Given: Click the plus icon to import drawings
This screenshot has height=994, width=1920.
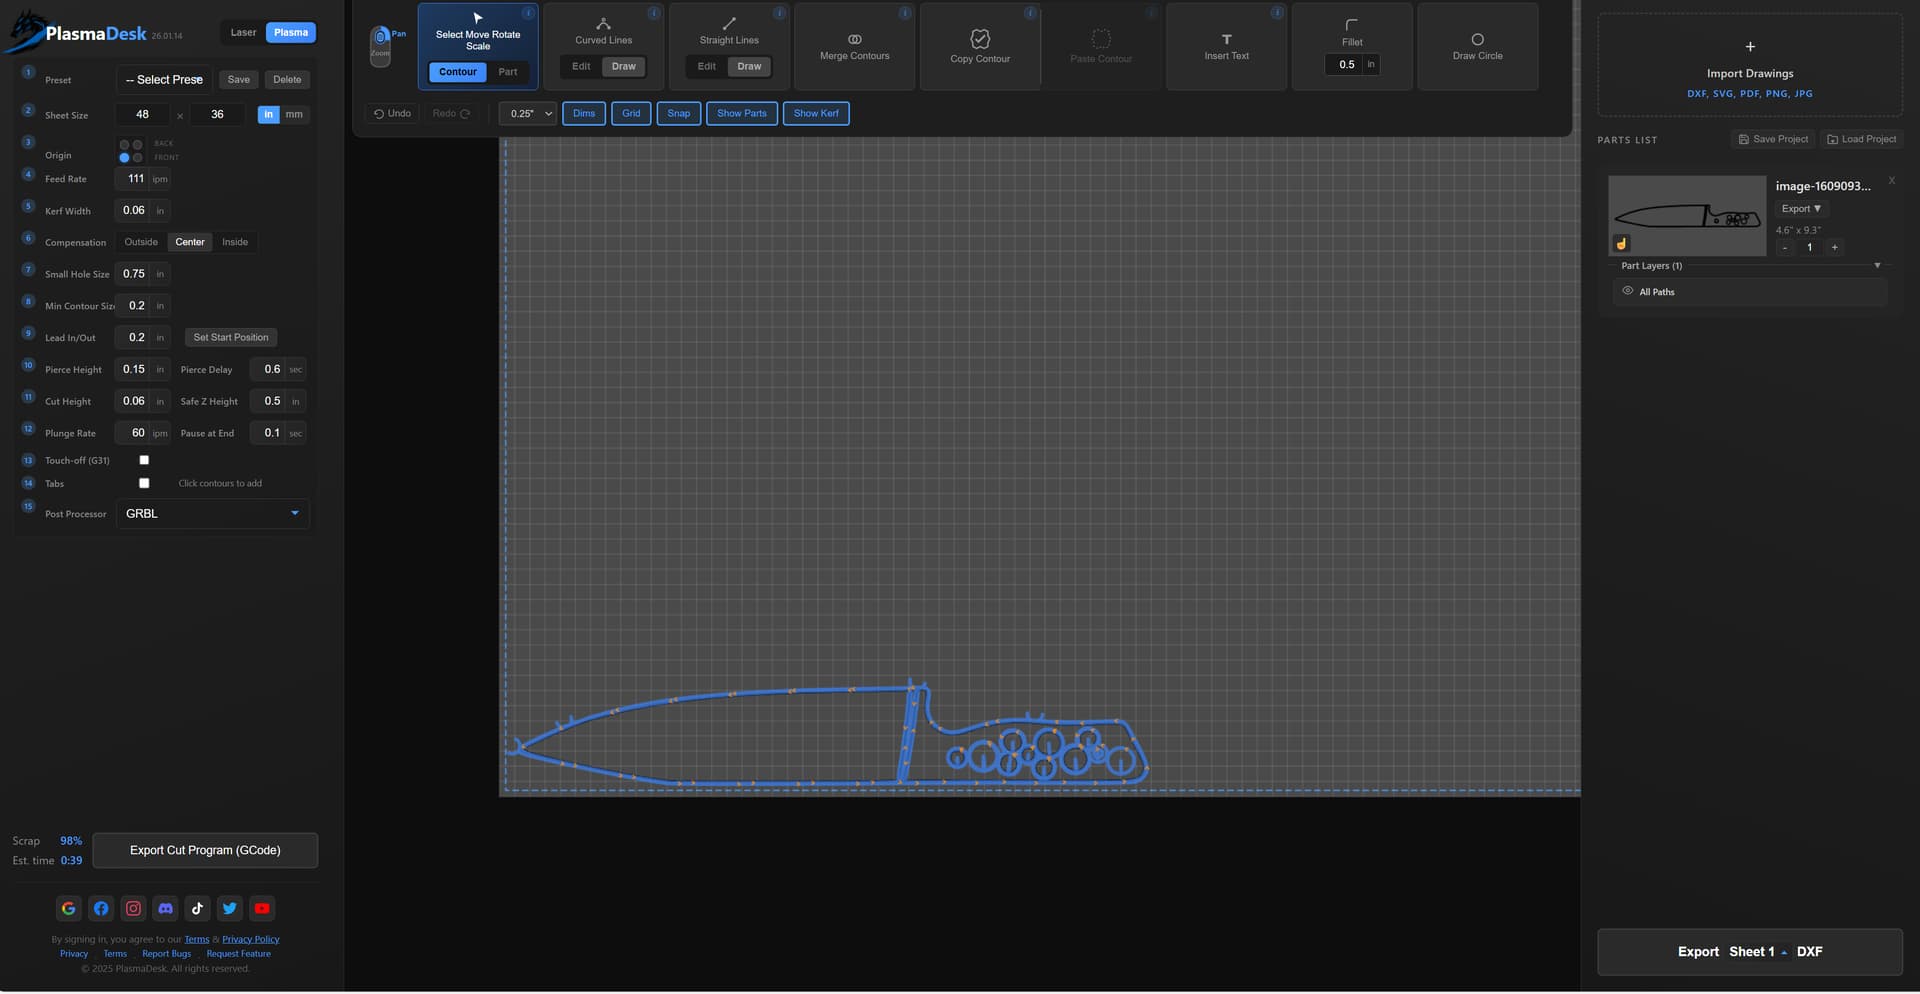Looking at the screenshot, I should pos(1749,47).
